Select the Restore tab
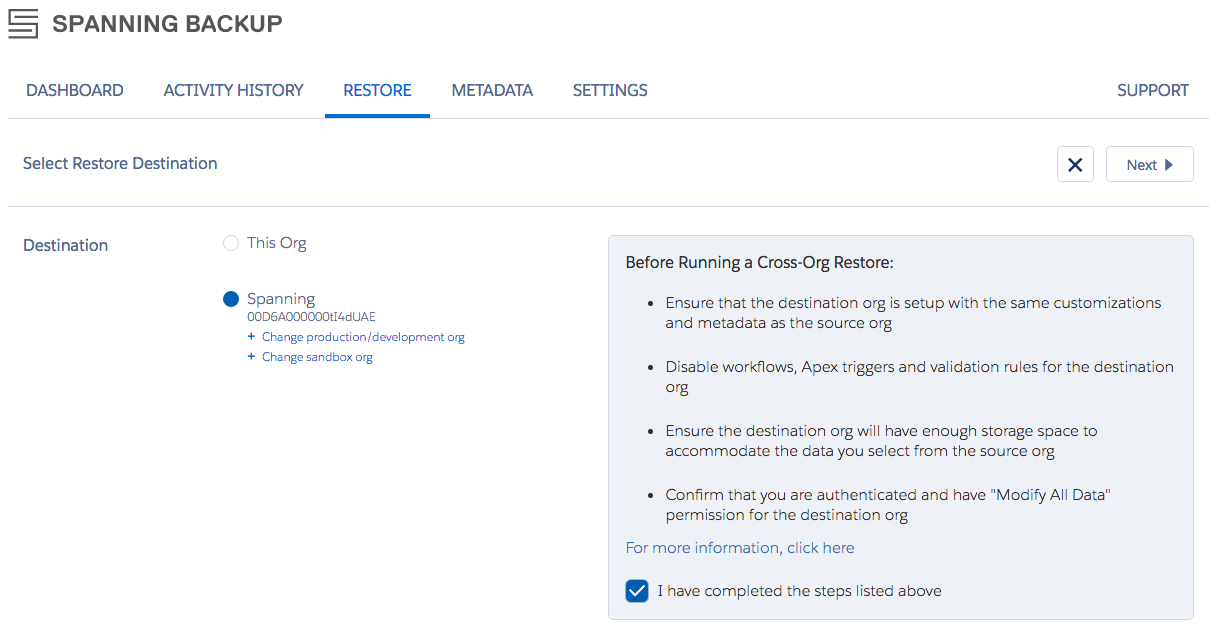The image size is (1215, 628). click(377, 90)
